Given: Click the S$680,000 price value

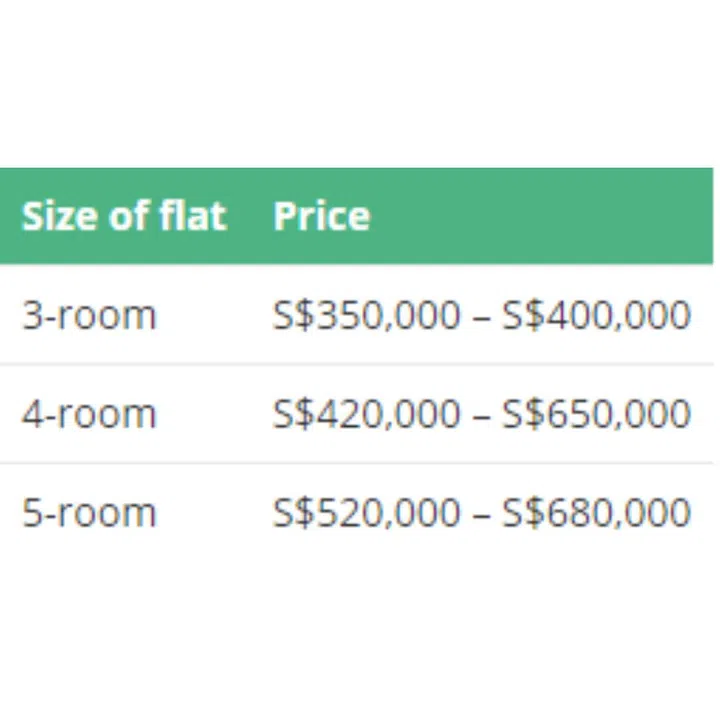Looking at the screenshot, I should (x=596, y=512).
